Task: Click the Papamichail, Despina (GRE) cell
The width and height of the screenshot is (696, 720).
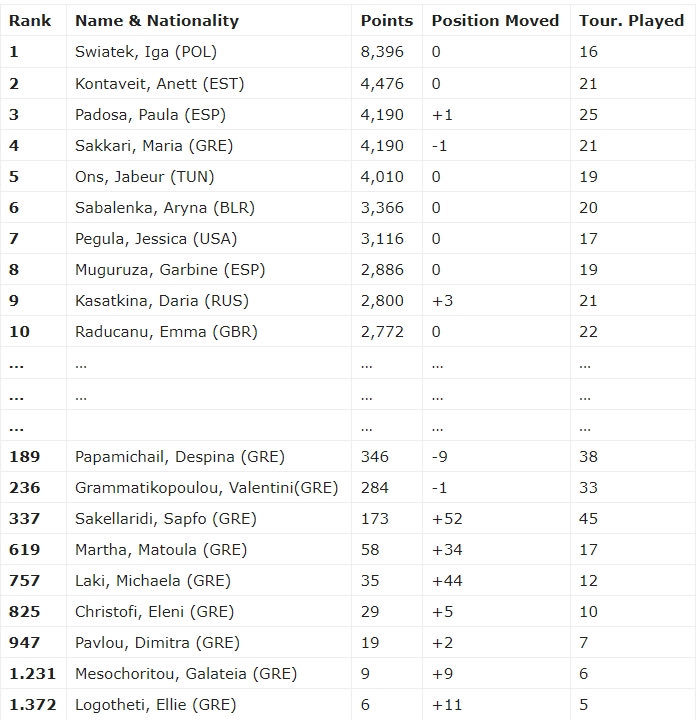Action: click(x=180, y=457)
